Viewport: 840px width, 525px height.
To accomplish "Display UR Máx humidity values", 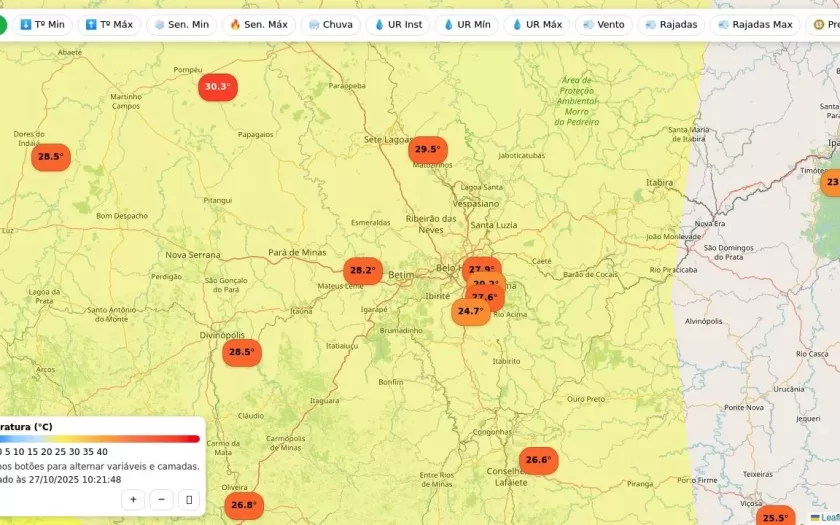I will [x=536, y=24].
